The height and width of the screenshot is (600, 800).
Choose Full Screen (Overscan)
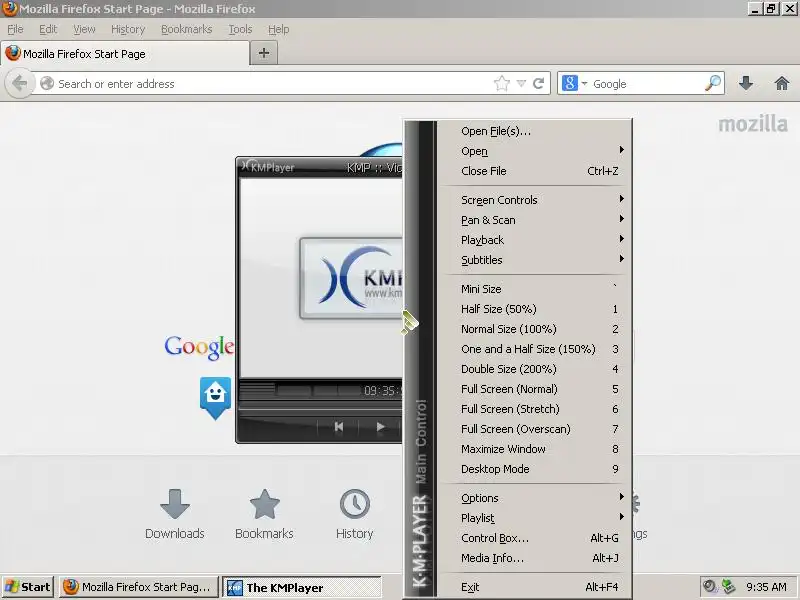coord(536,429)
